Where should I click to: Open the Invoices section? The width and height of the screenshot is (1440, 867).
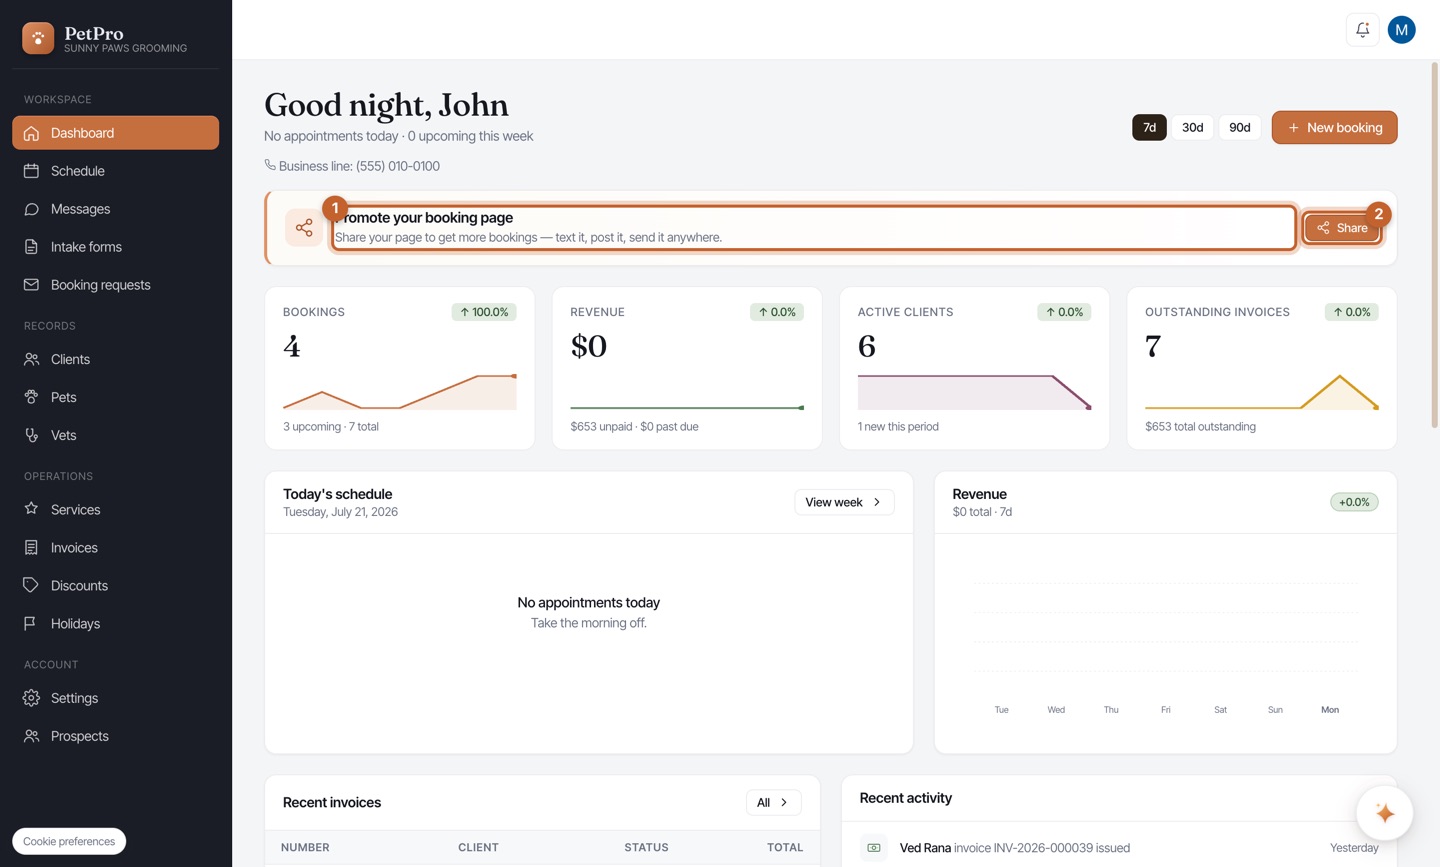point(116,547)
